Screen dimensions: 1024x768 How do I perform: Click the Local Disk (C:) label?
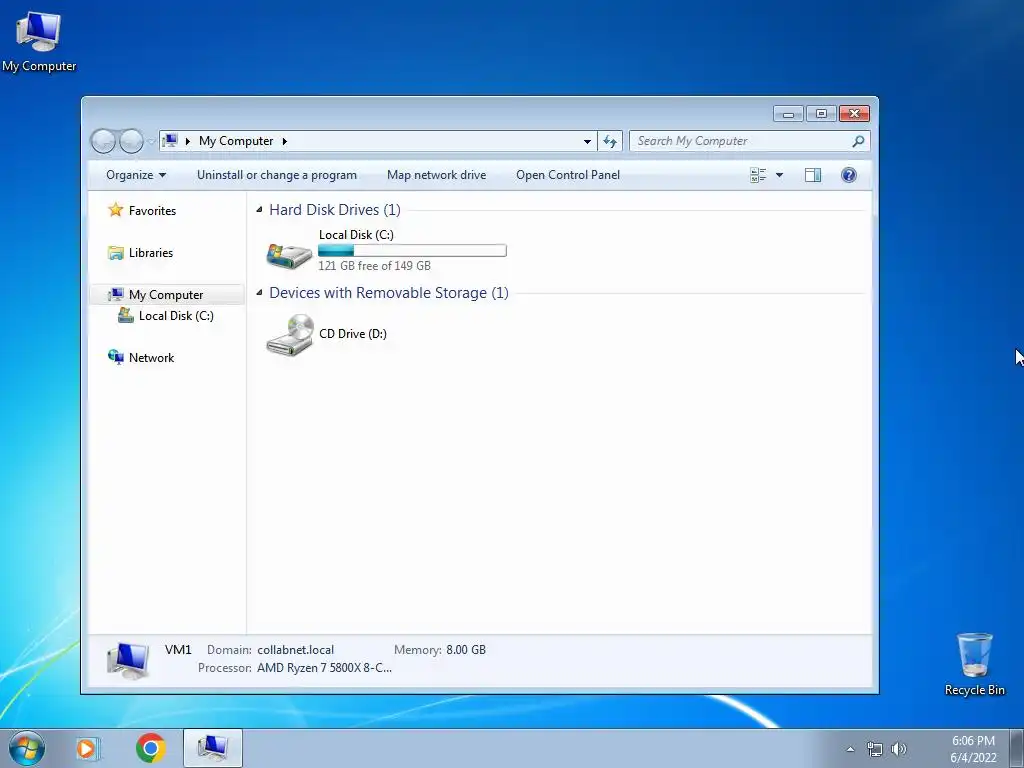pyautogui.click(x=356, y=234)
